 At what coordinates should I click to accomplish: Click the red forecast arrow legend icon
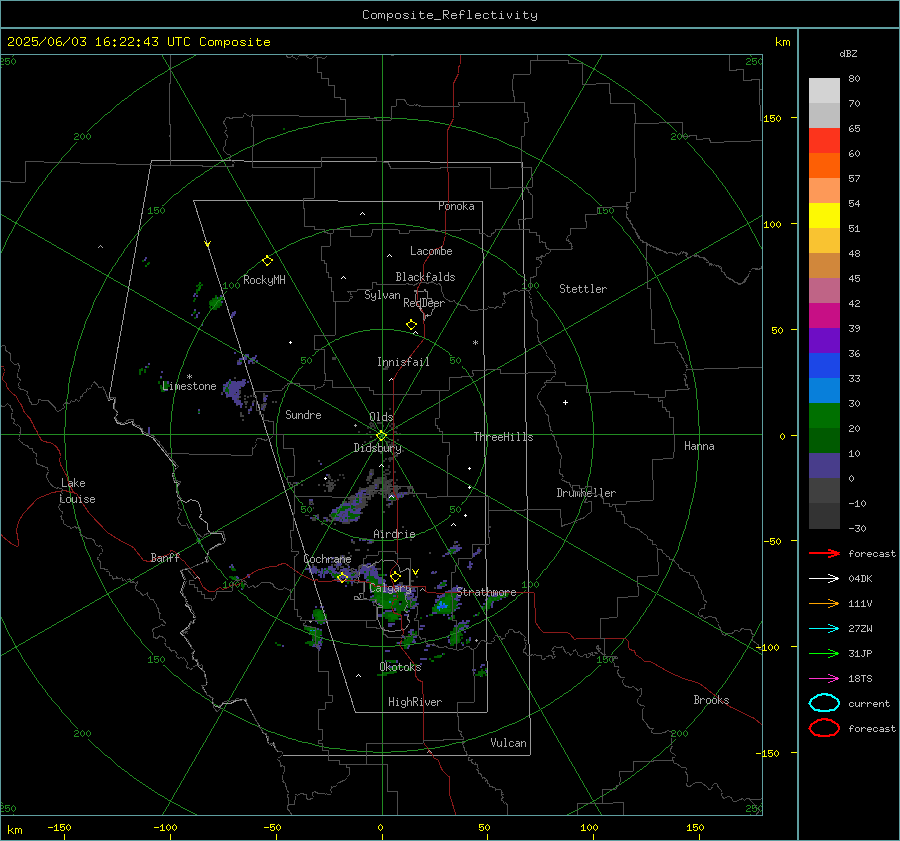[824, 553]
